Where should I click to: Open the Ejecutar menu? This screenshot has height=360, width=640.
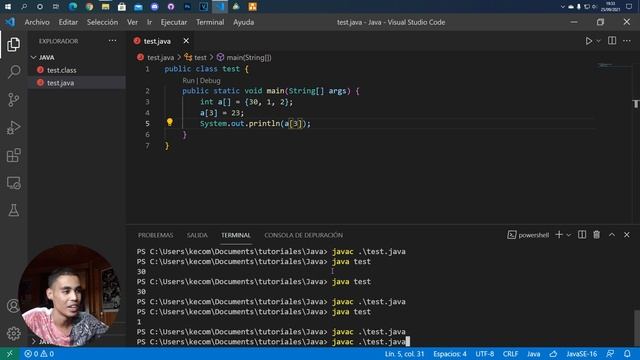tap(174, 22)
